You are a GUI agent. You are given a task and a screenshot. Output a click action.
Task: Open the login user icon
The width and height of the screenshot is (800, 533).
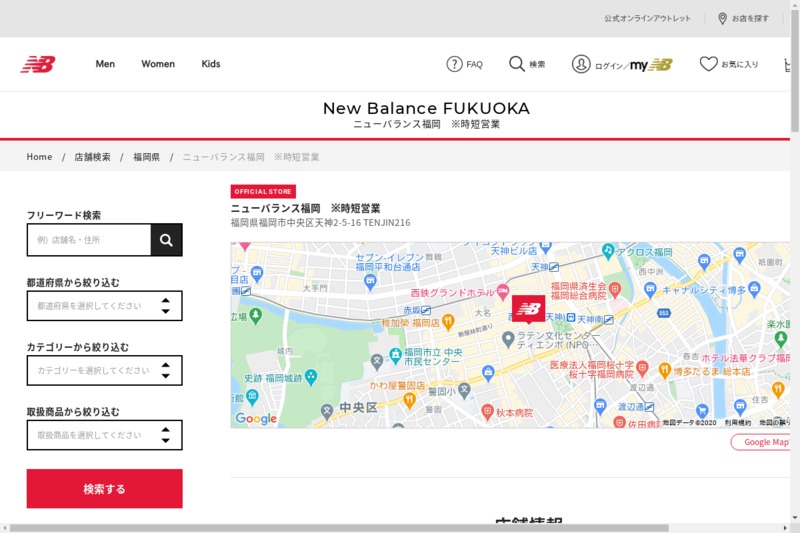[x=581, y=64]
